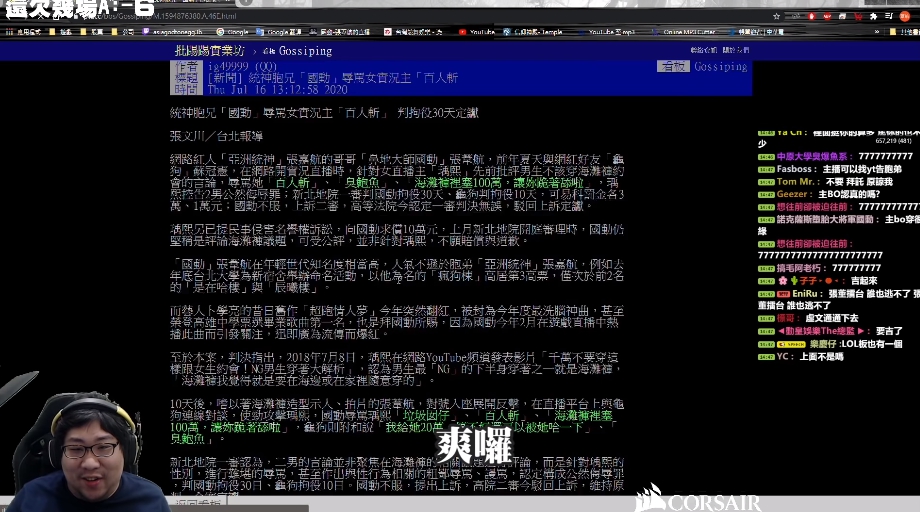Open the YouTube bookmark
Screen dimensions: 920x512
tap(482, 32)
